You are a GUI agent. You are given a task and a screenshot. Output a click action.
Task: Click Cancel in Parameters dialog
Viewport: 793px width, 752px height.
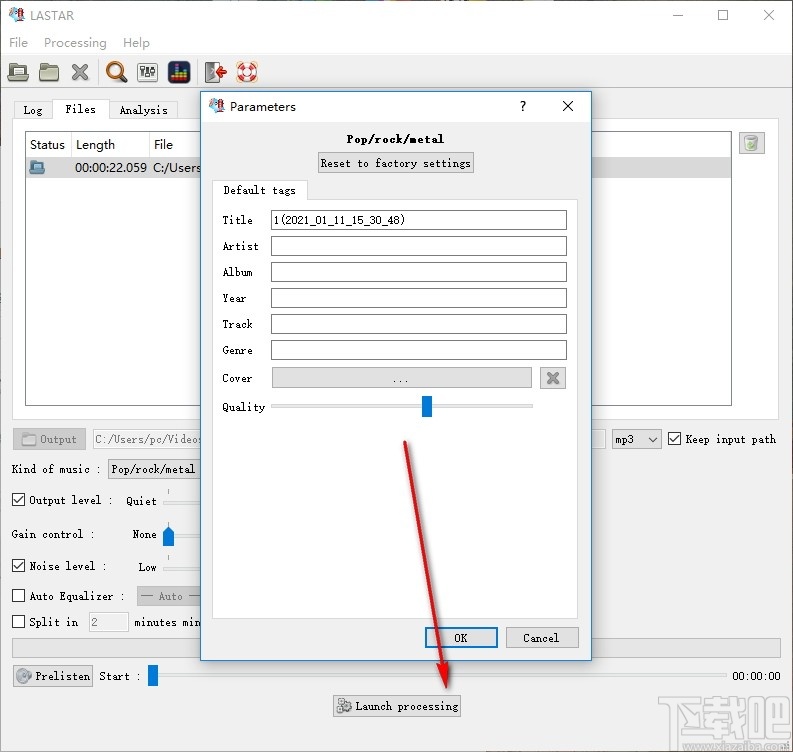pyautogui.click(x=542, y=638)
